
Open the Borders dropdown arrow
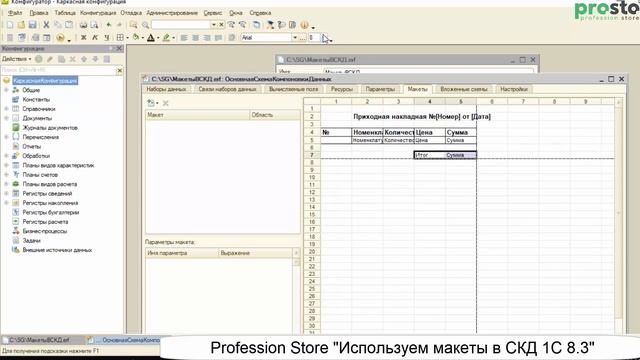coord(127,38)
